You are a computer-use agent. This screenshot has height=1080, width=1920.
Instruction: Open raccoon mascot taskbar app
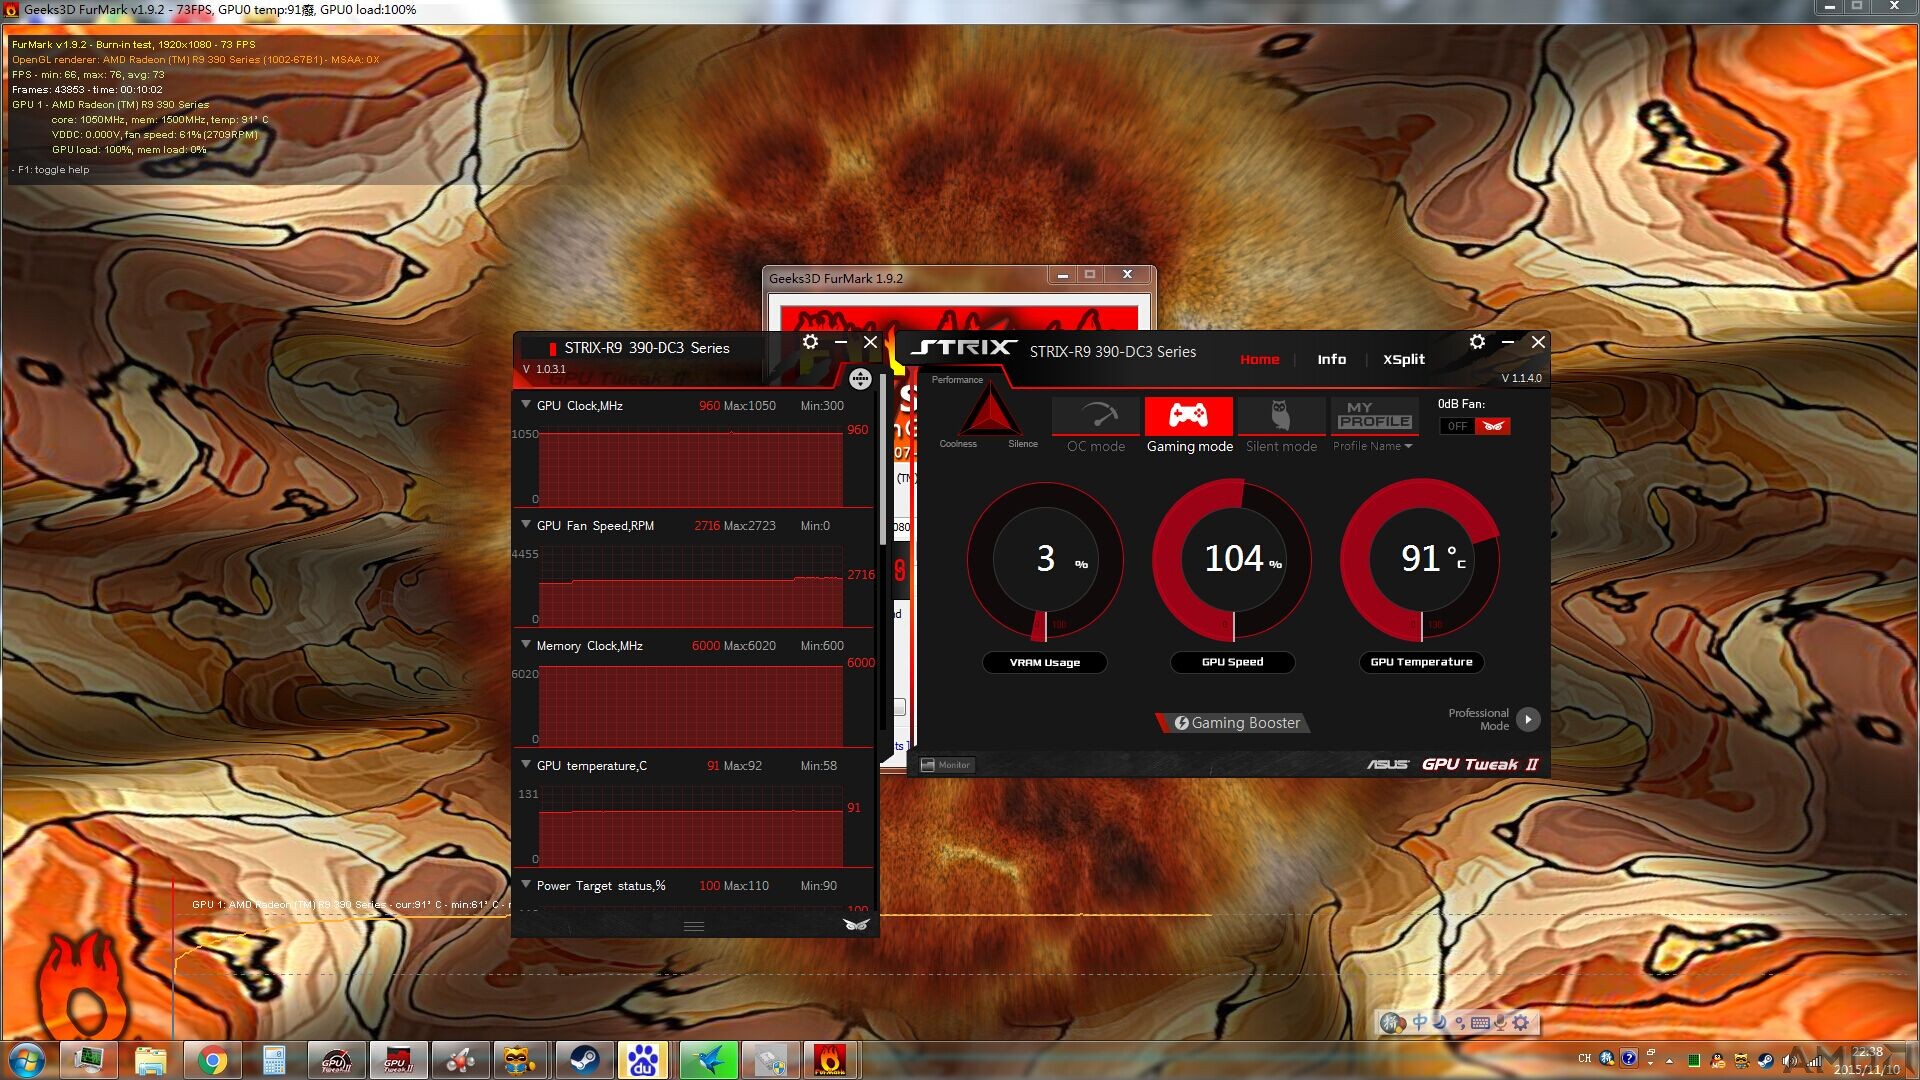pyautogui.click(x=518, y=1060)
